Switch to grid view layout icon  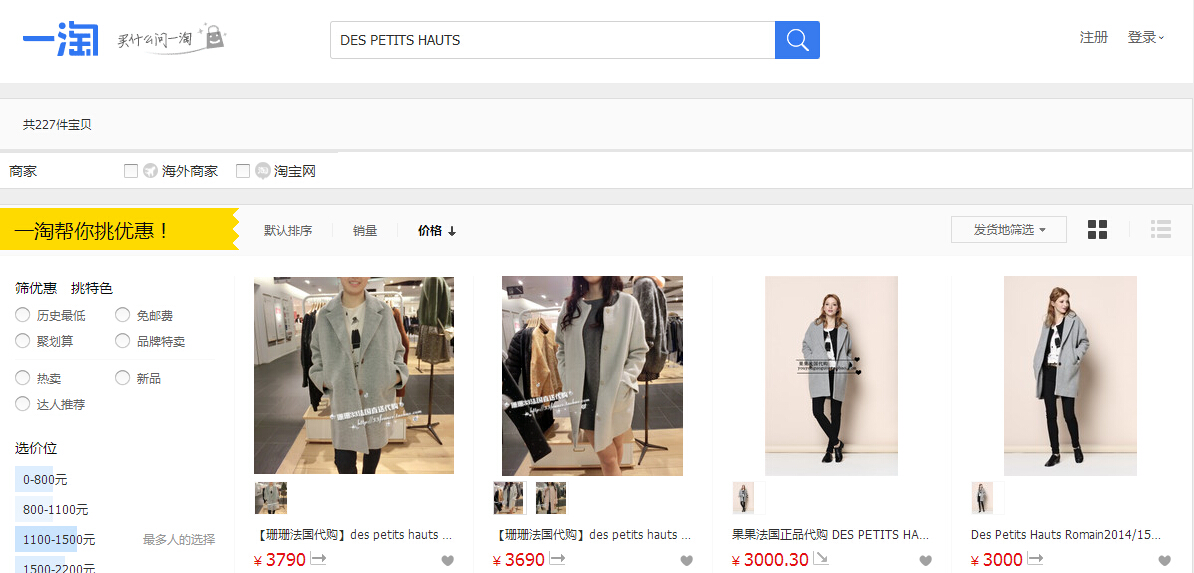(x=1097, y=229)
